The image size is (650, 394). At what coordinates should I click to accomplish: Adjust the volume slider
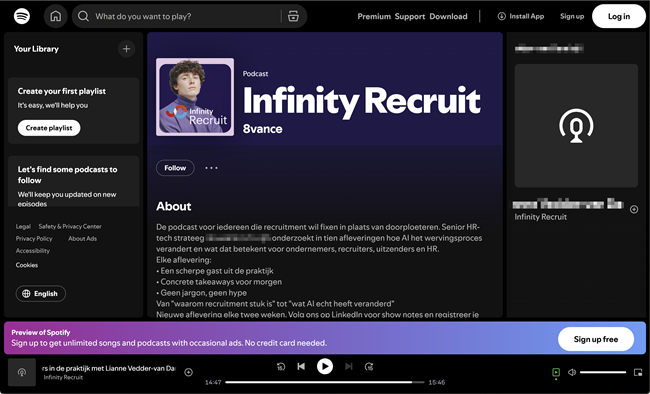point(603,372)
